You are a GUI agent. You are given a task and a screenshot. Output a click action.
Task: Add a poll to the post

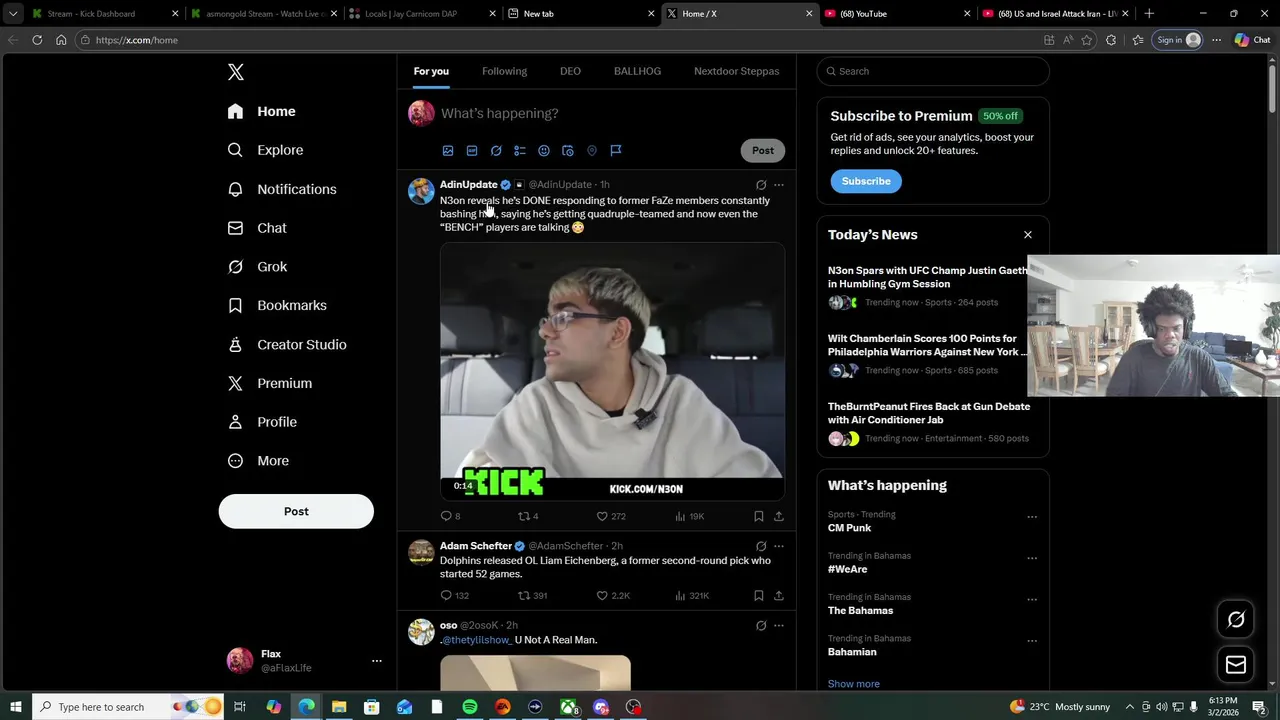click(x=520, y=151)
